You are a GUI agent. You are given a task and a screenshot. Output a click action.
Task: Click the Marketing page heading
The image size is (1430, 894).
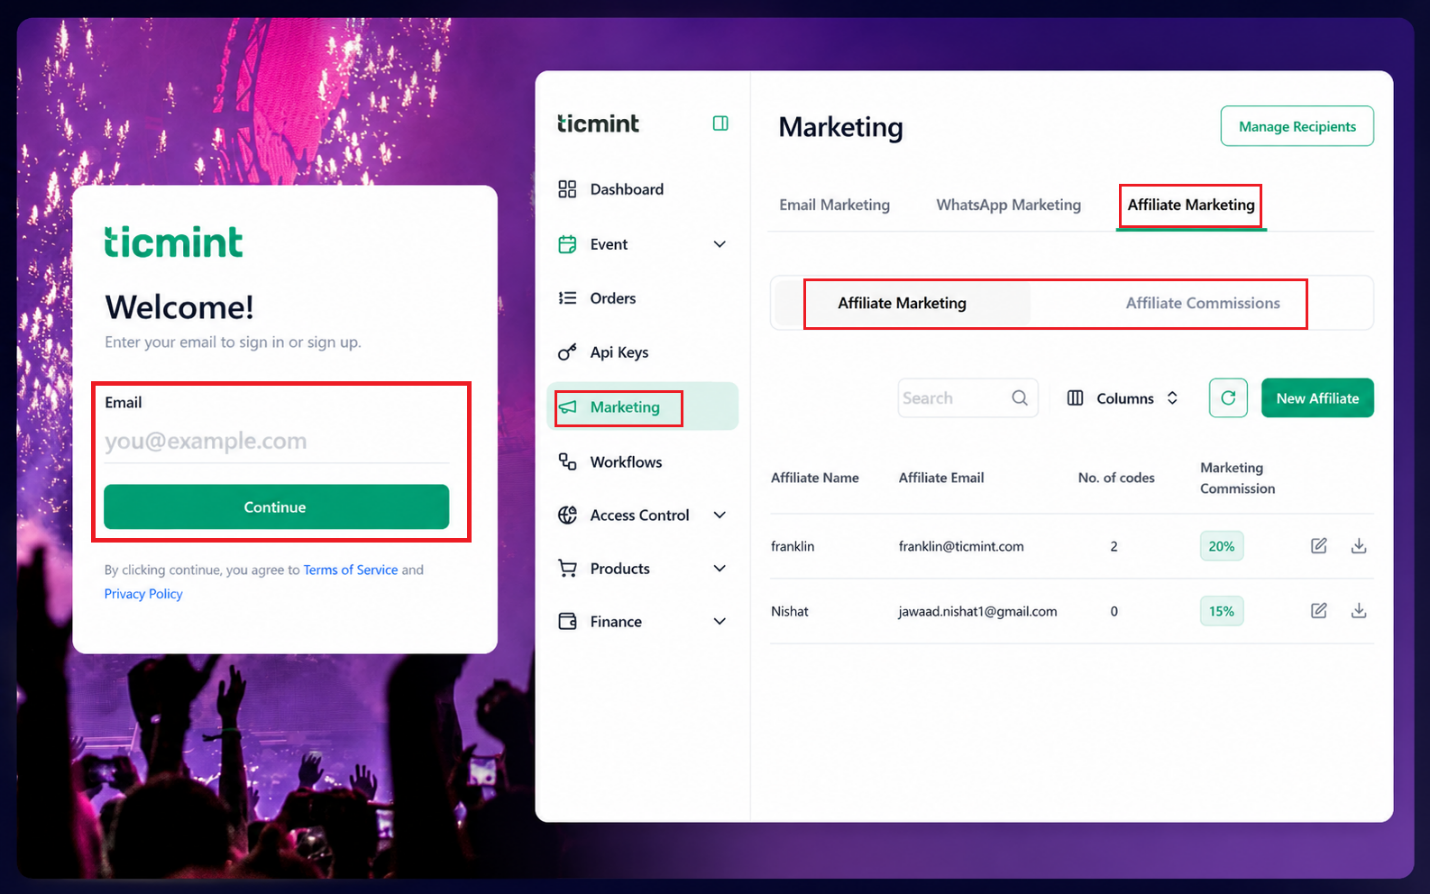point(841,127)
